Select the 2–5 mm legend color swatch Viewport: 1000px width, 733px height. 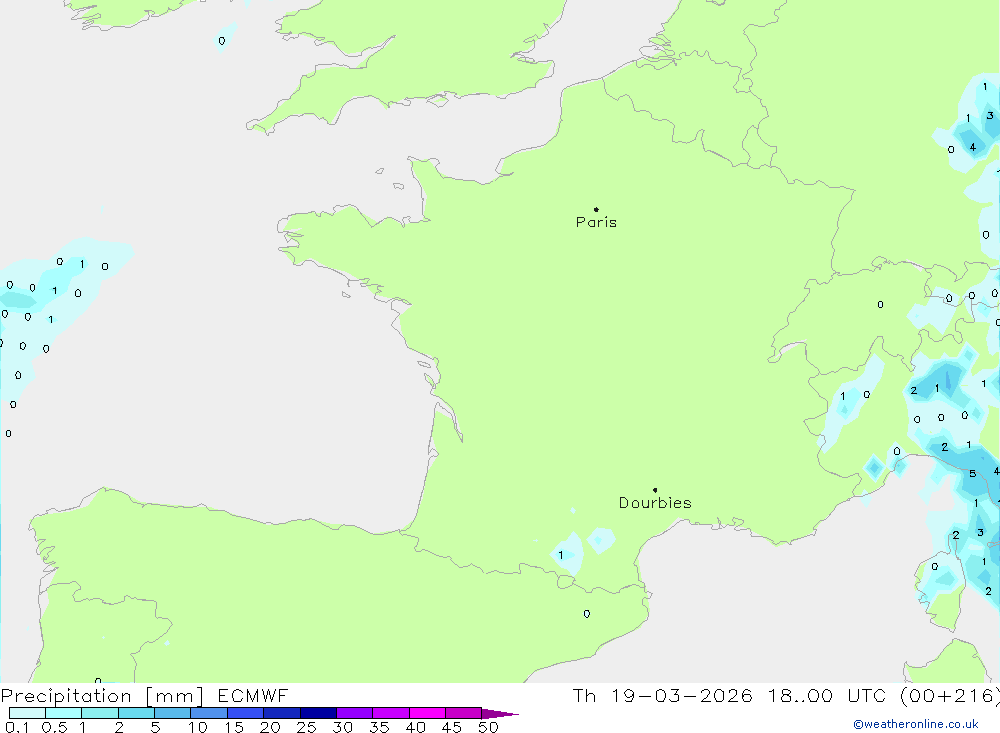point(136,713)
